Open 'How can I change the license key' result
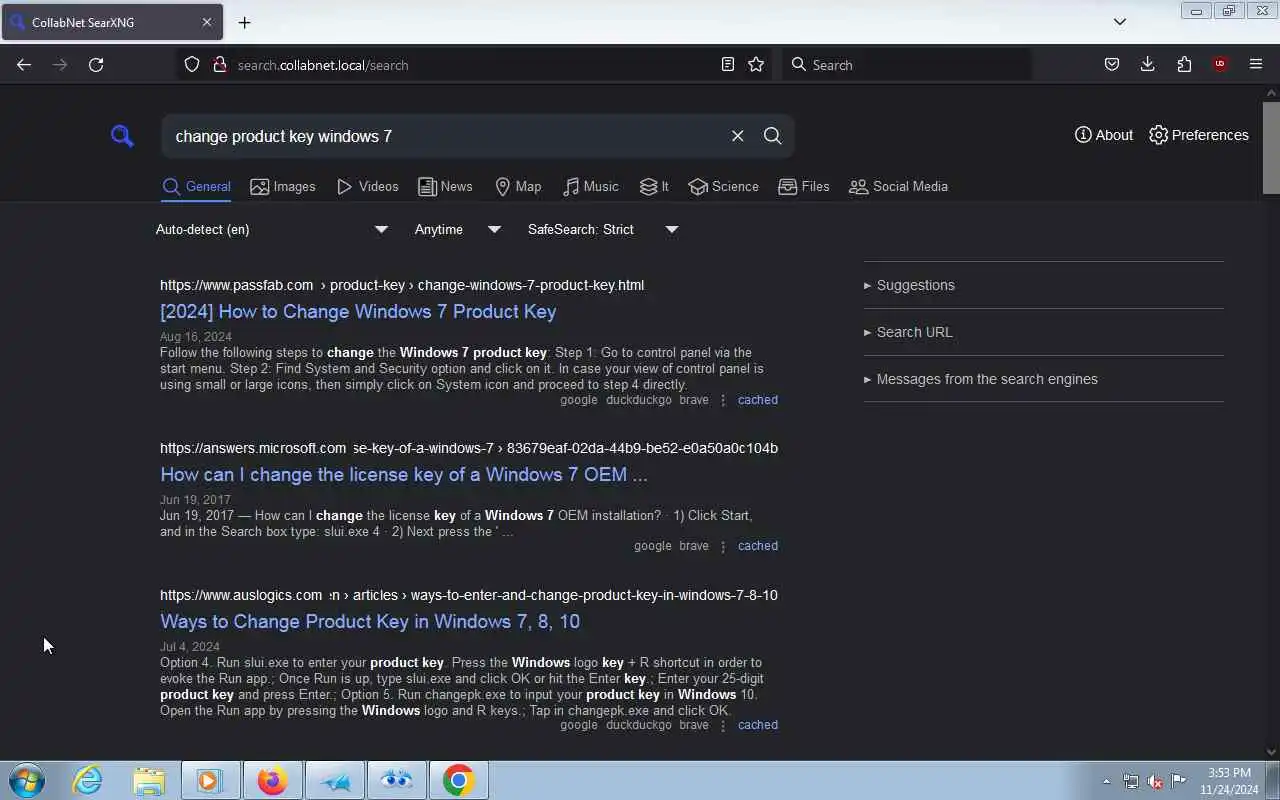Viewport: 1280px width, 800px height. click(404, 474)
